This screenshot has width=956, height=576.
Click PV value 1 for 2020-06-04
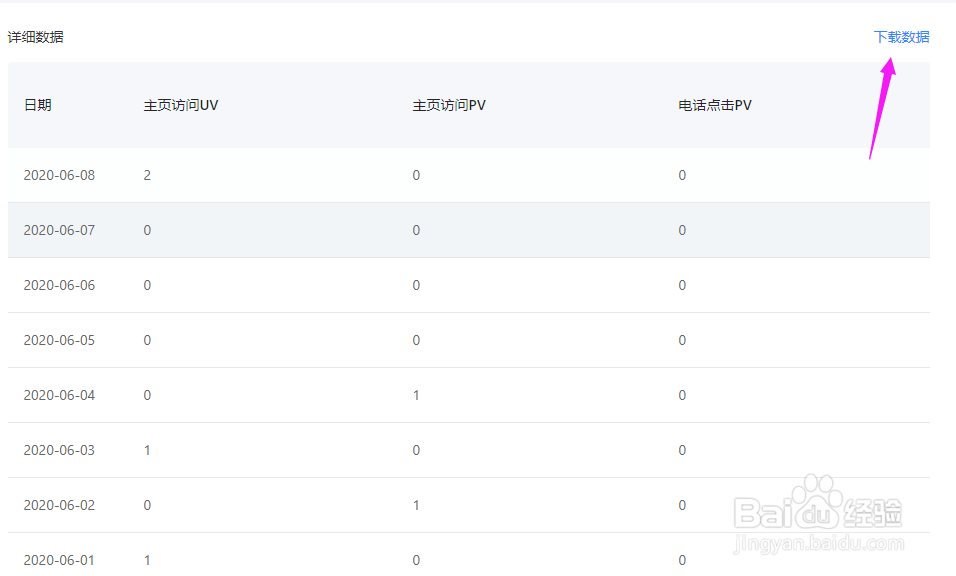(x=416, y=395)
